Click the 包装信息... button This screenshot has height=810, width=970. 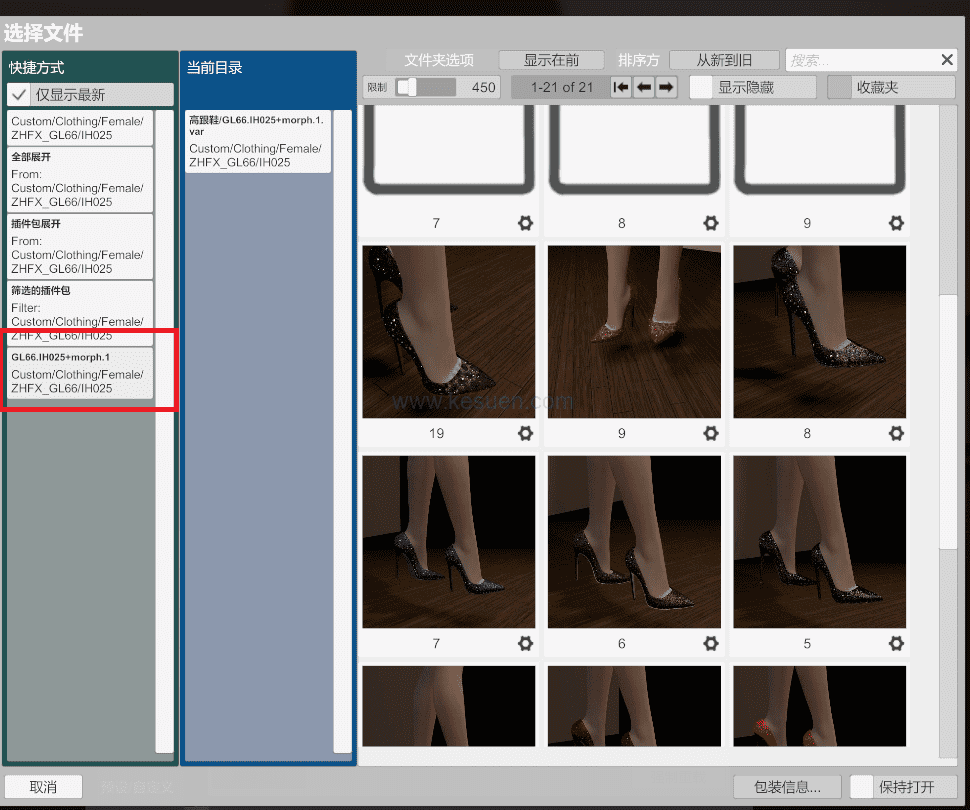[787, 787]
